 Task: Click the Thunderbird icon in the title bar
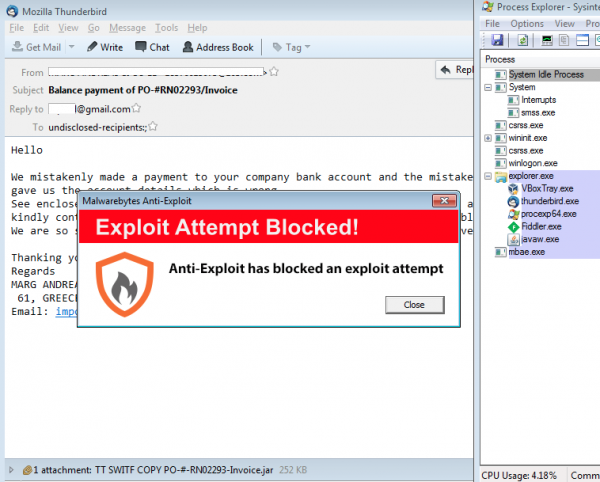click(12, 11)
